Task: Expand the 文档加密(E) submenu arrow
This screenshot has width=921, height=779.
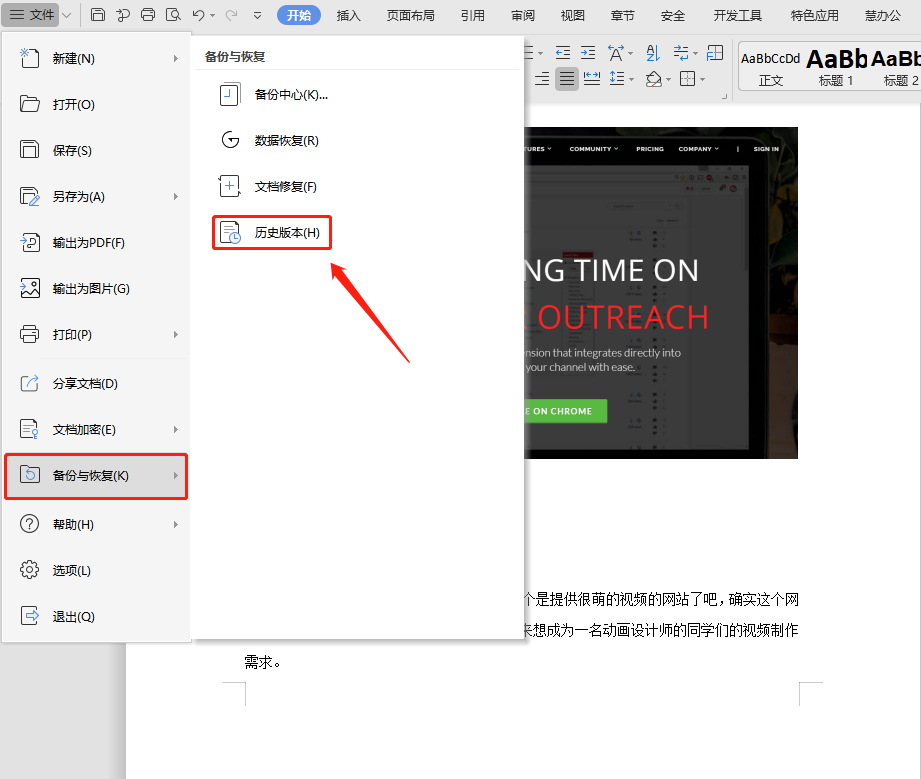Action: point(176,429)
